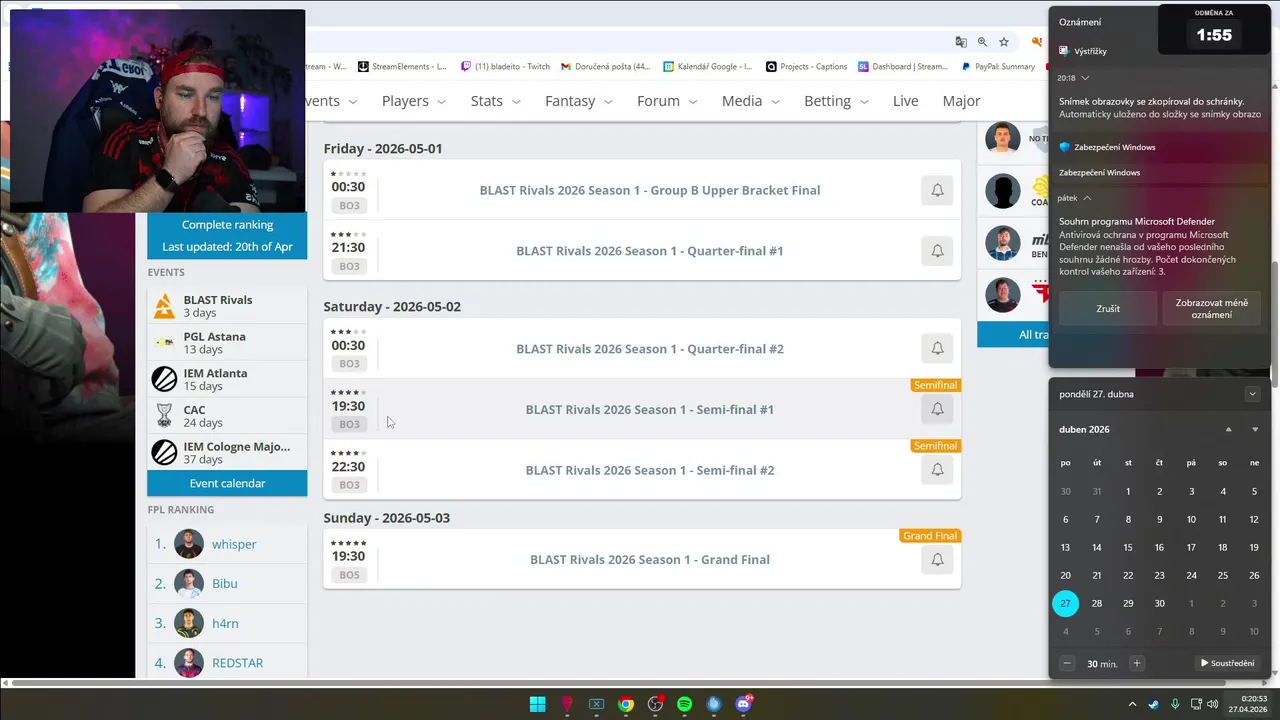Click the Zrušit notification button

tap(1108, 309)
